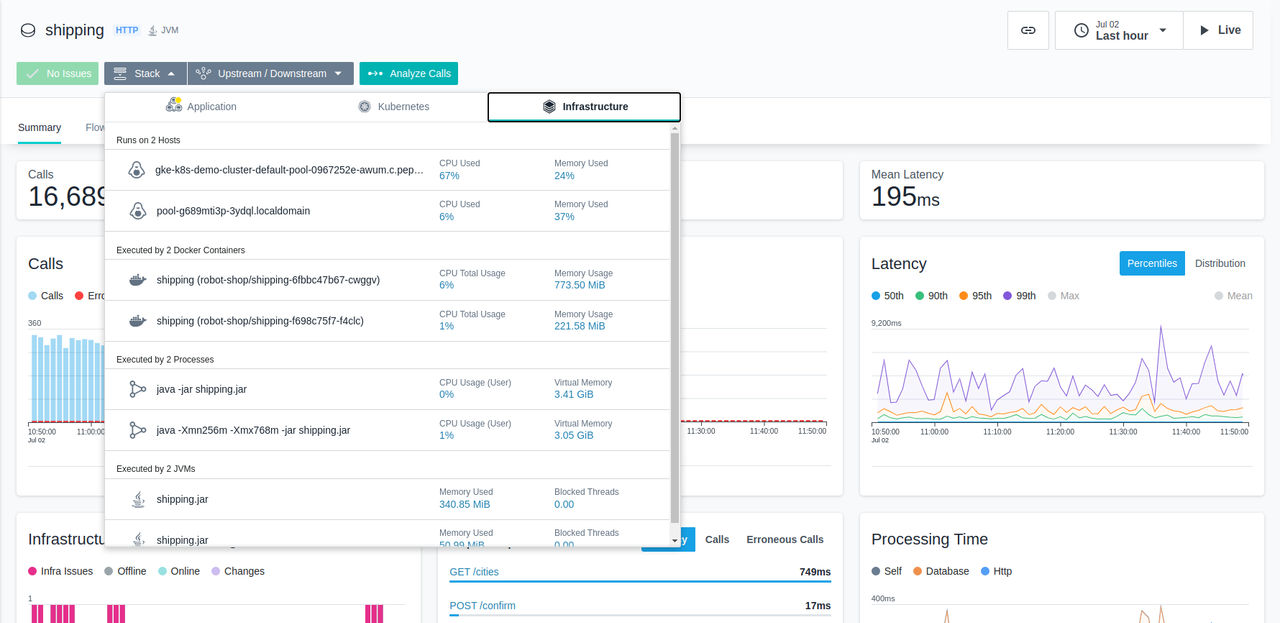Viewport: 1280px width, 623px height.
Task: Click the process icon for java -jar shipping.jar
Action: (137, 389)
